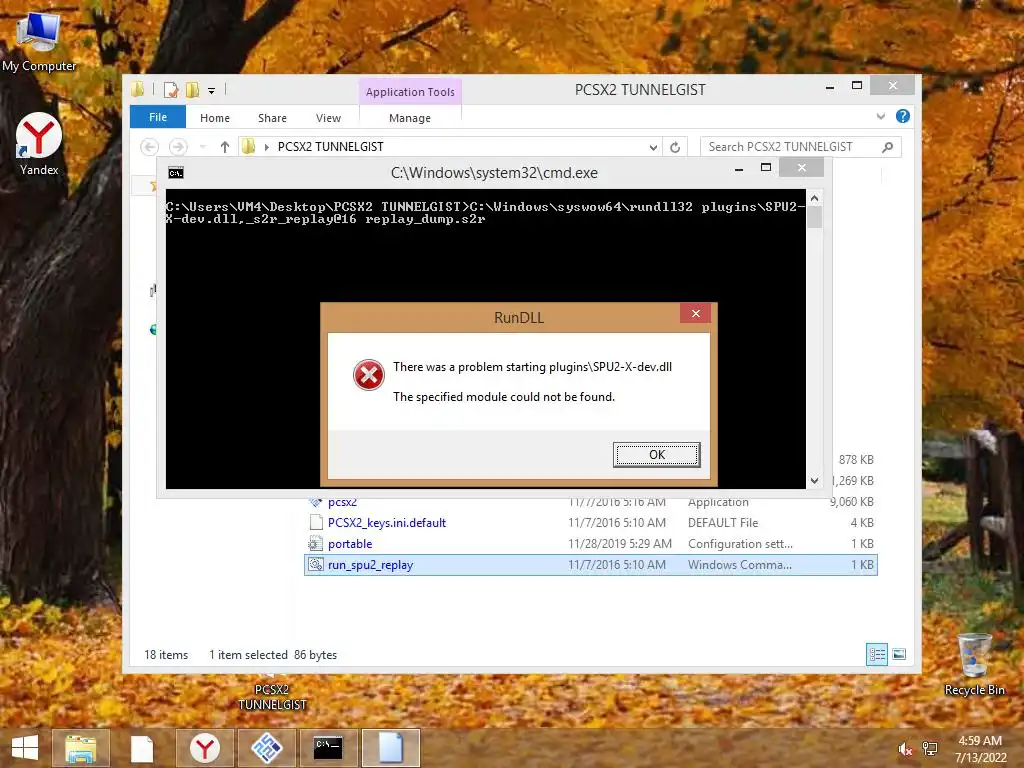Open the PCSX2 taskbar icon
This screenshot has width=1024, height=768.
pyautogui.click(x=266, y=748)
